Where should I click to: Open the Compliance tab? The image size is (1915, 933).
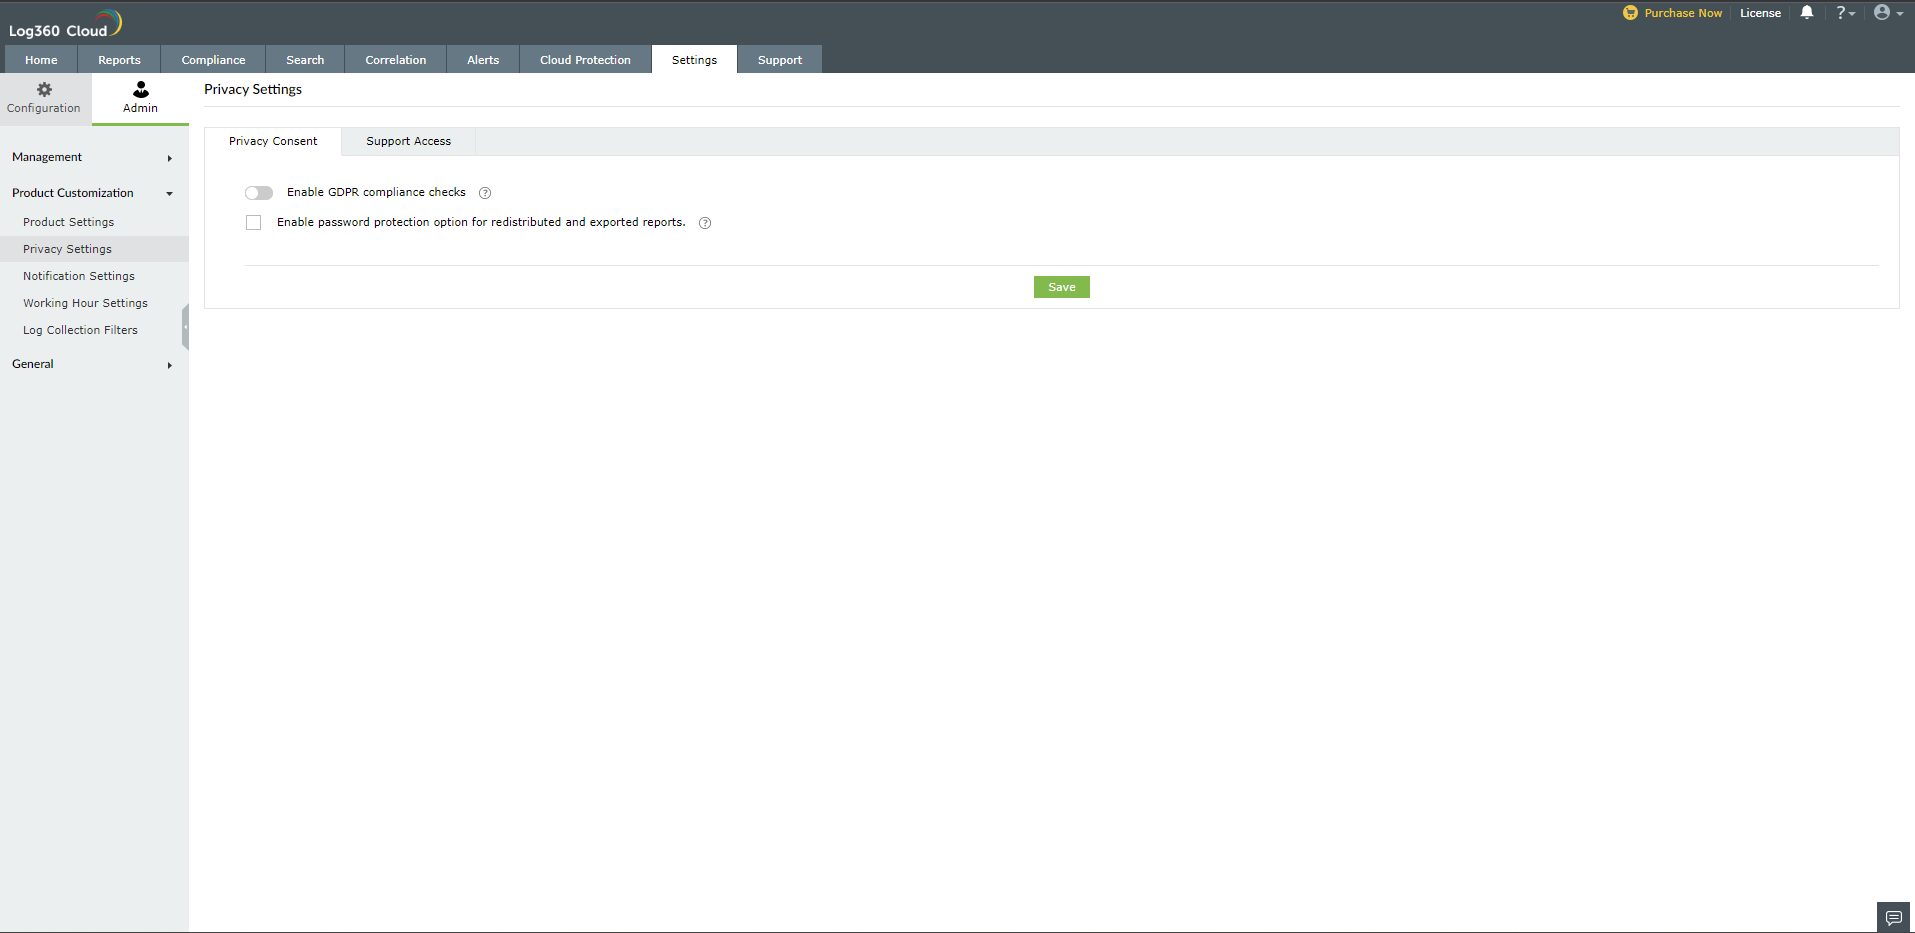click(213, 60)
